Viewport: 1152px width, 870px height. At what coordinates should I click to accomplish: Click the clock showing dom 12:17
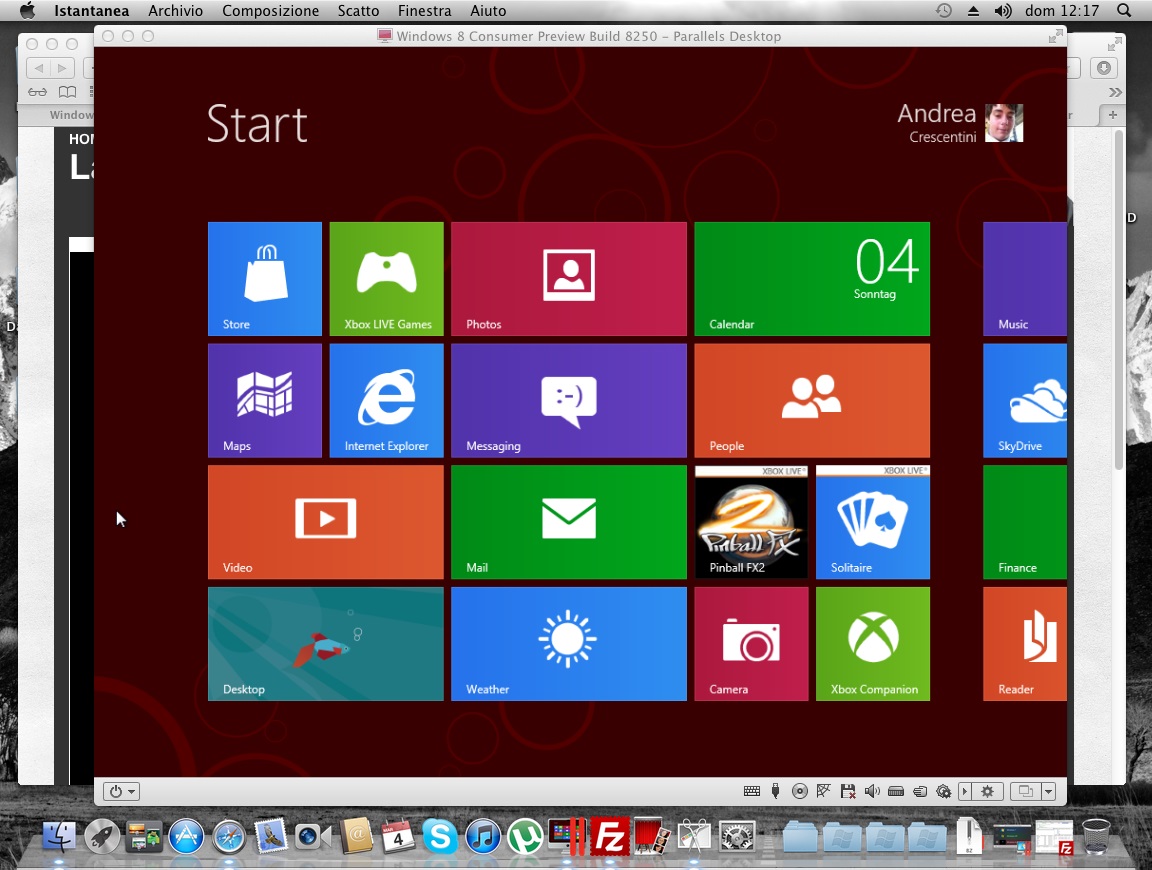coord(1062,10)
